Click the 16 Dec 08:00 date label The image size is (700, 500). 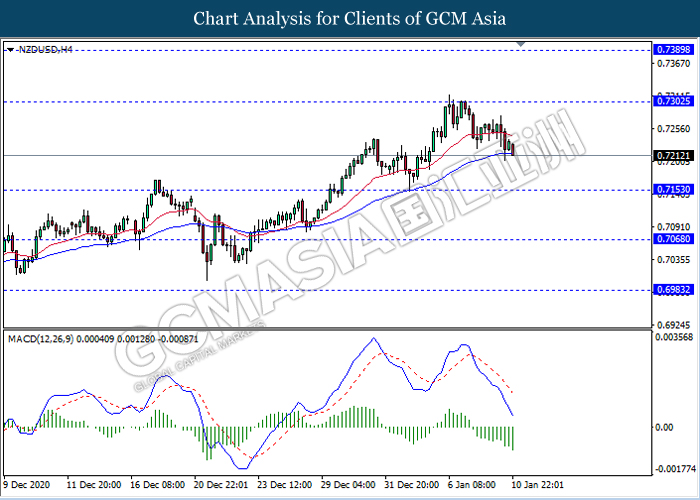point(158,485)
